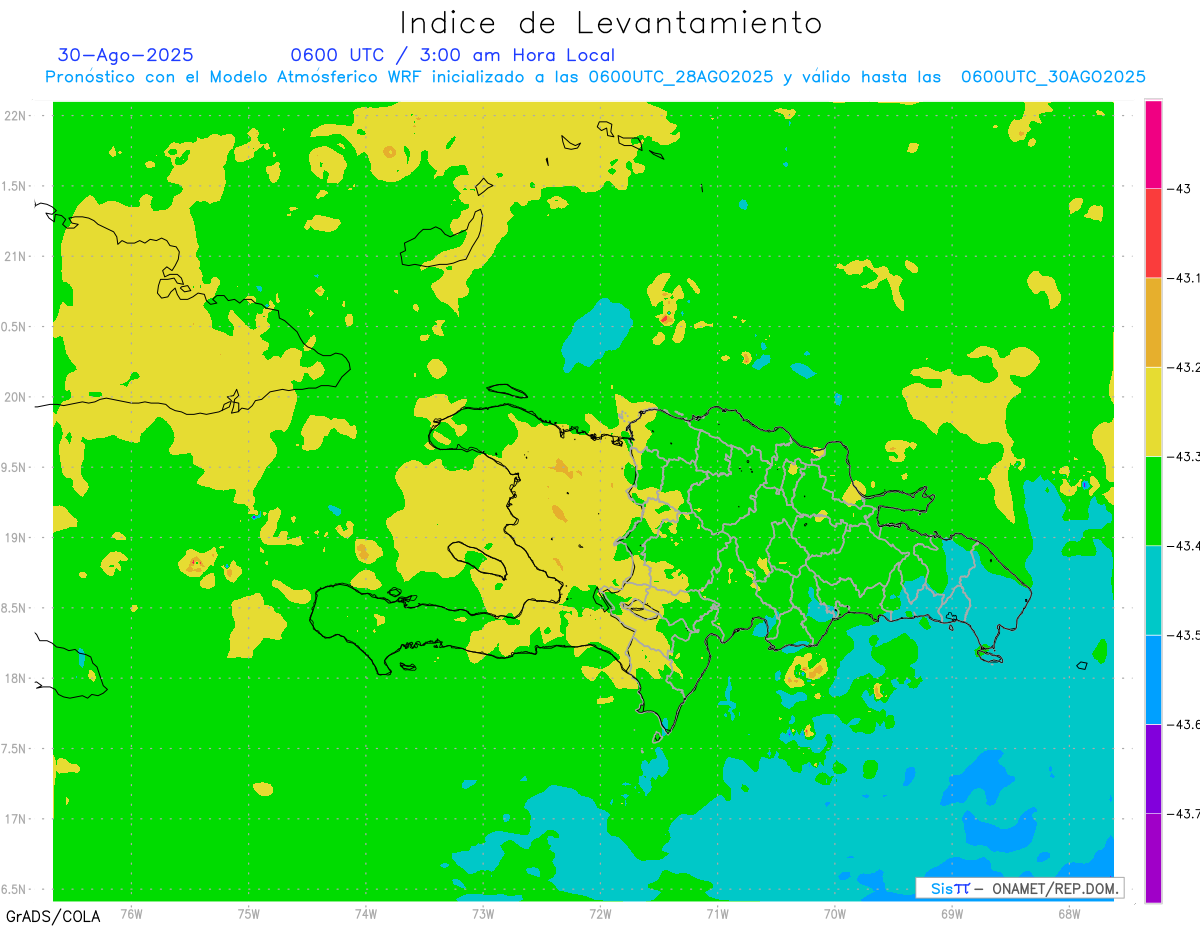Click the '-43.1' legend value
1200x927 pixels.
[1183, 278]
